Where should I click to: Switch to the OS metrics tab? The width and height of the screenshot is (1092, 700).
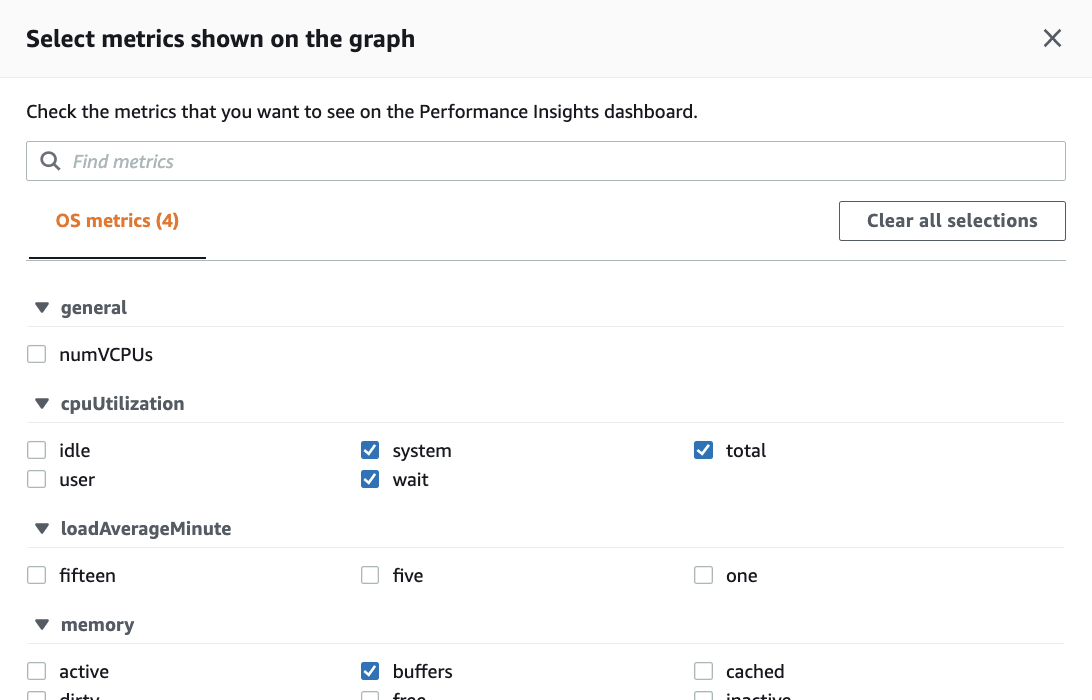pos(116,220)
